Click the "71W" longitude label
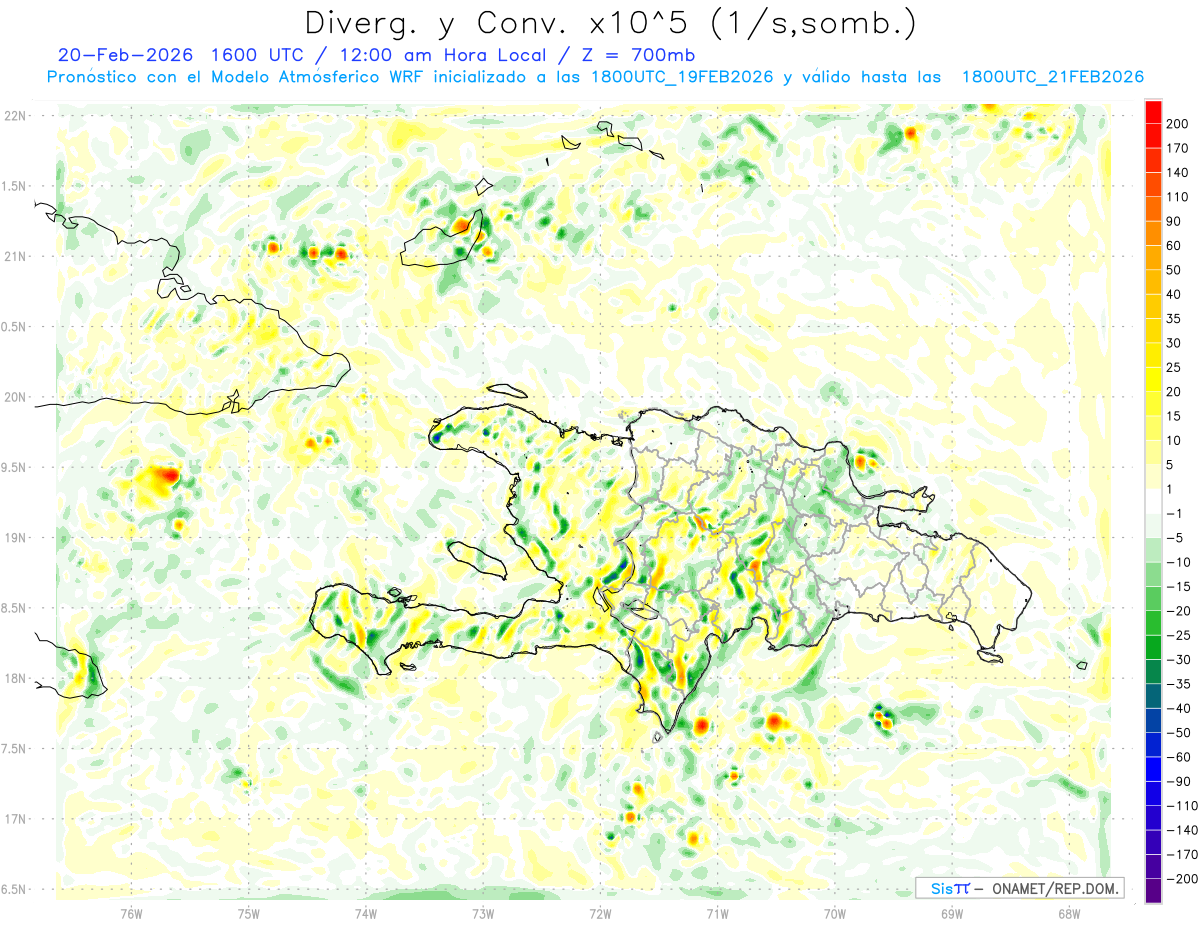This screenshot has width=1200, height=927. (x=718, y=913)
